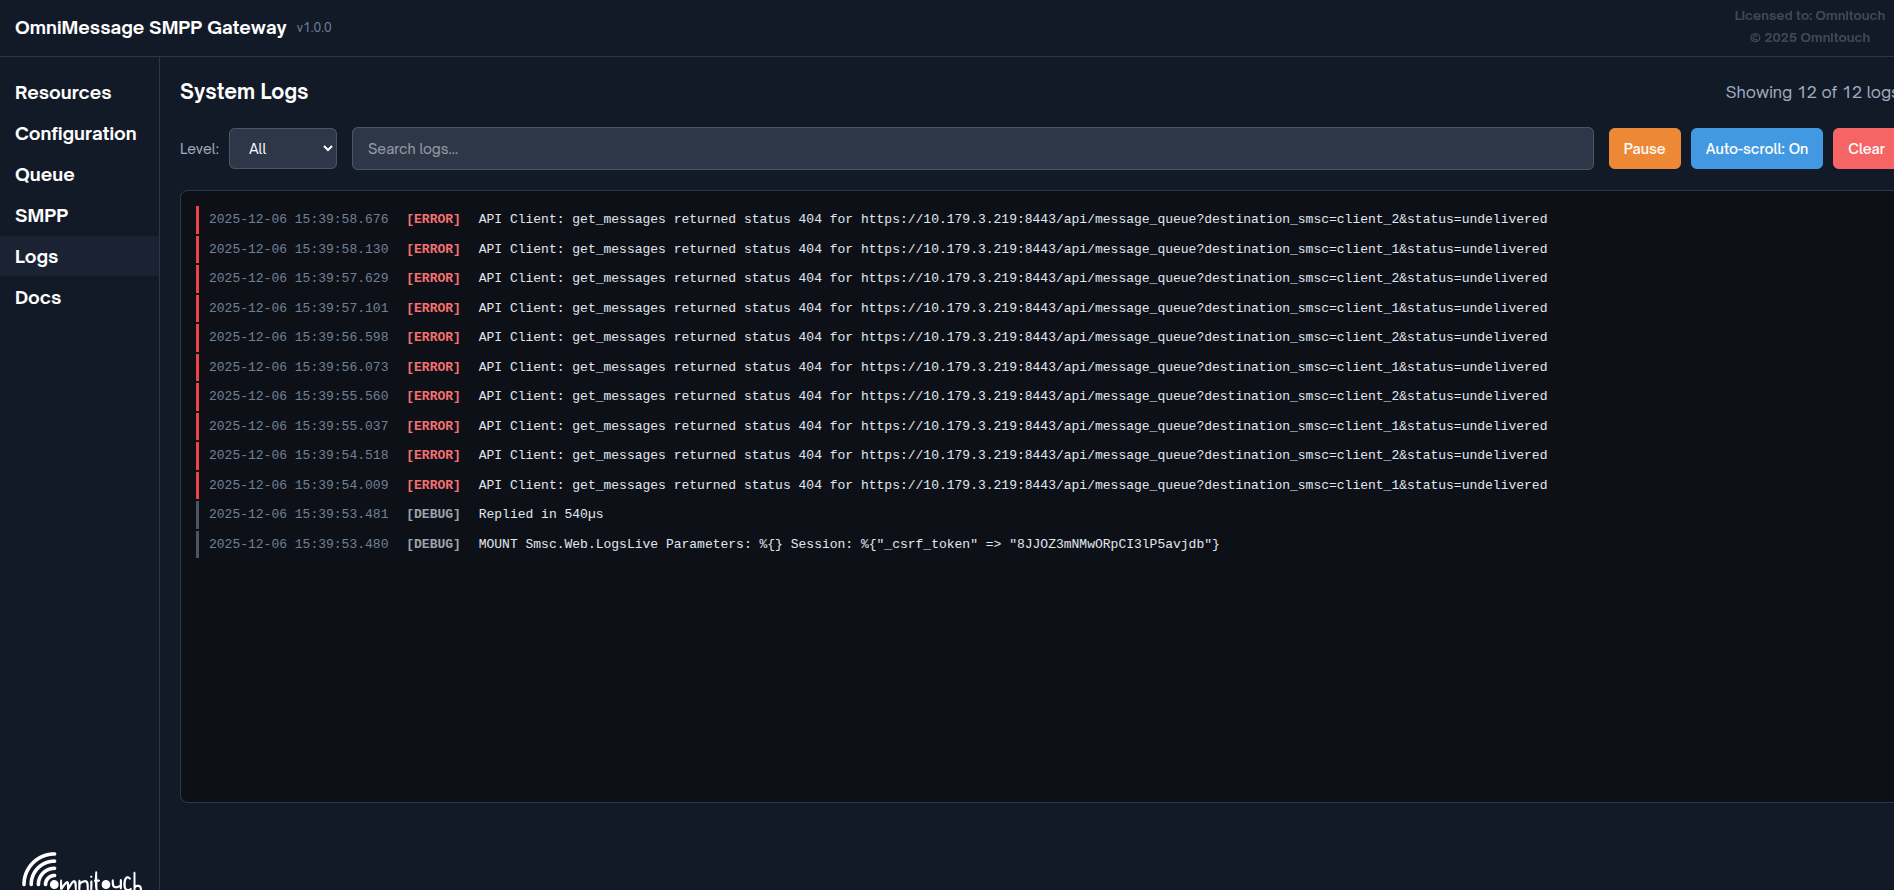Image resolution: width=1894 pixels, height=890 pixels.
Task: Click the System Logs heading
Action: [244, 92]
